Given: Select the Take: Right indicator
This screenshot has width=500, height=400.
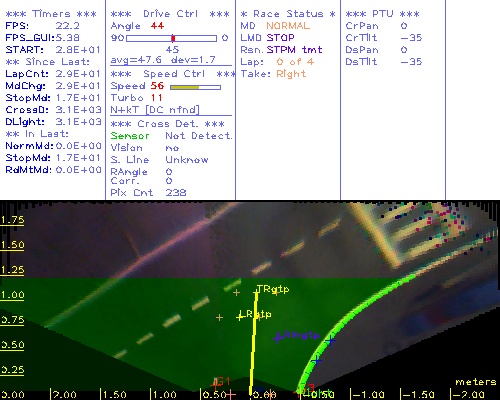Looking at the screenshot, I should coord(273,74).
